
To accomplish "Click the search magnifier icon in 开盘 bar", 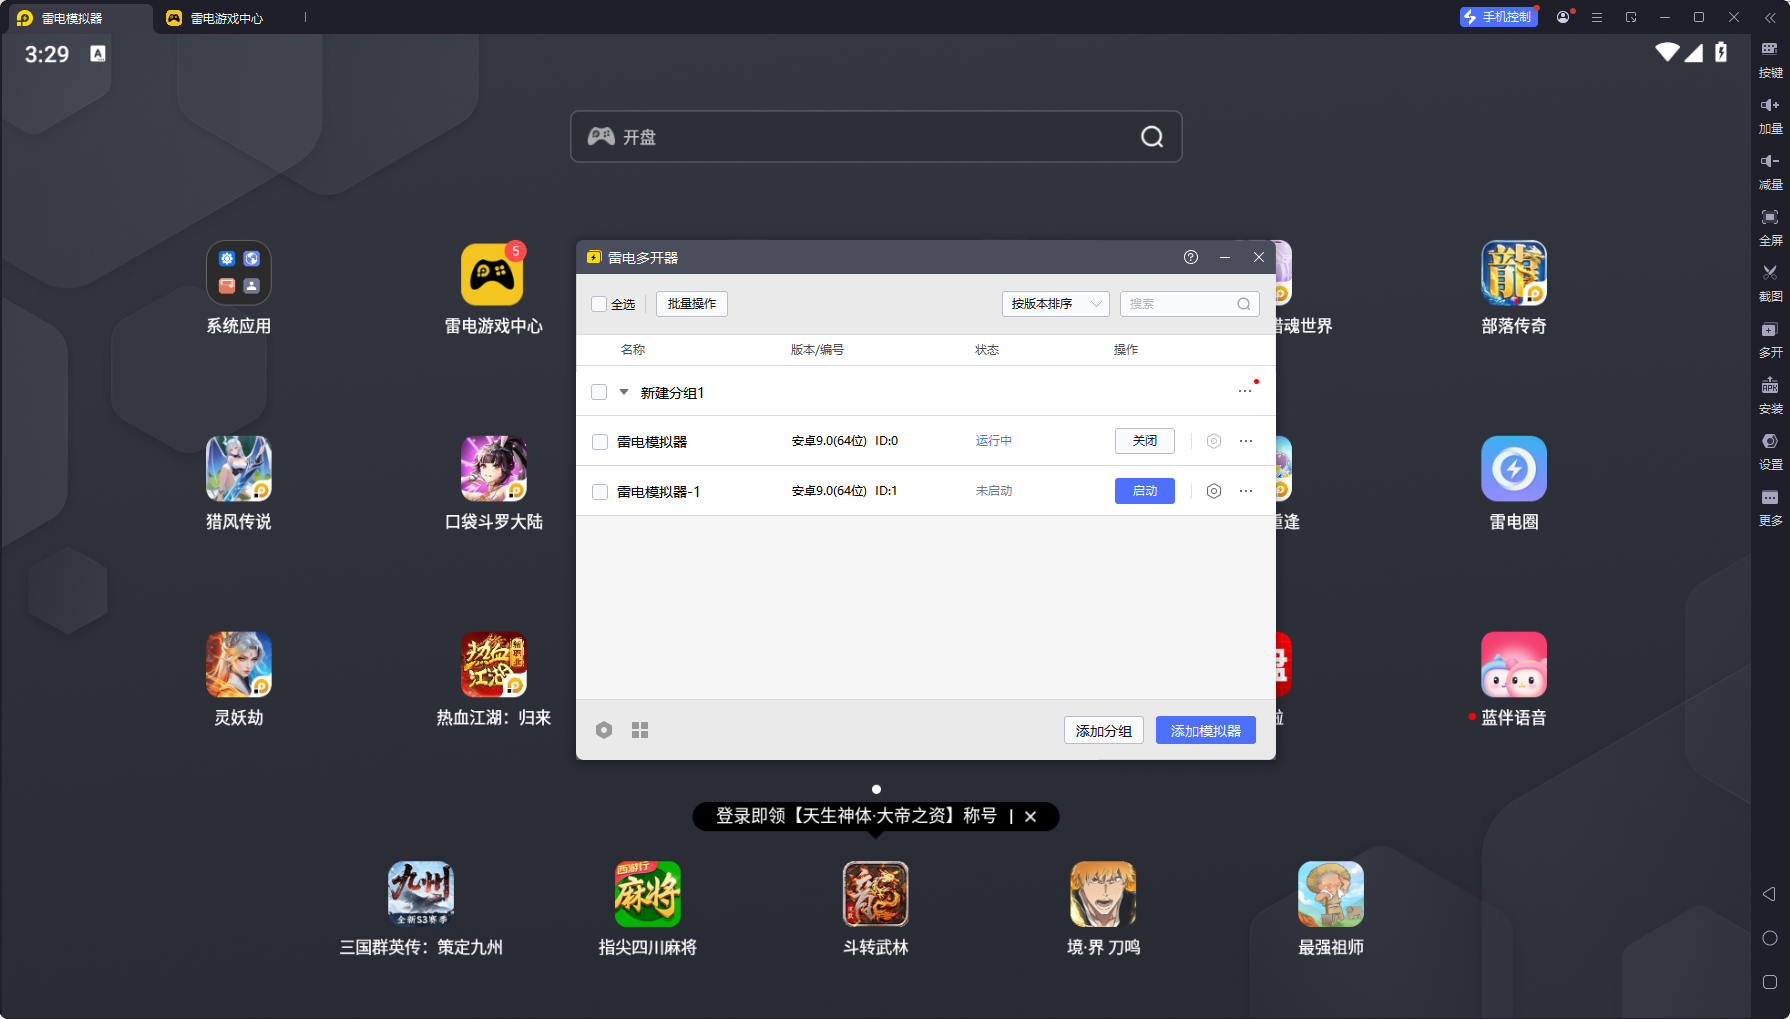I will coord(1152,137).
